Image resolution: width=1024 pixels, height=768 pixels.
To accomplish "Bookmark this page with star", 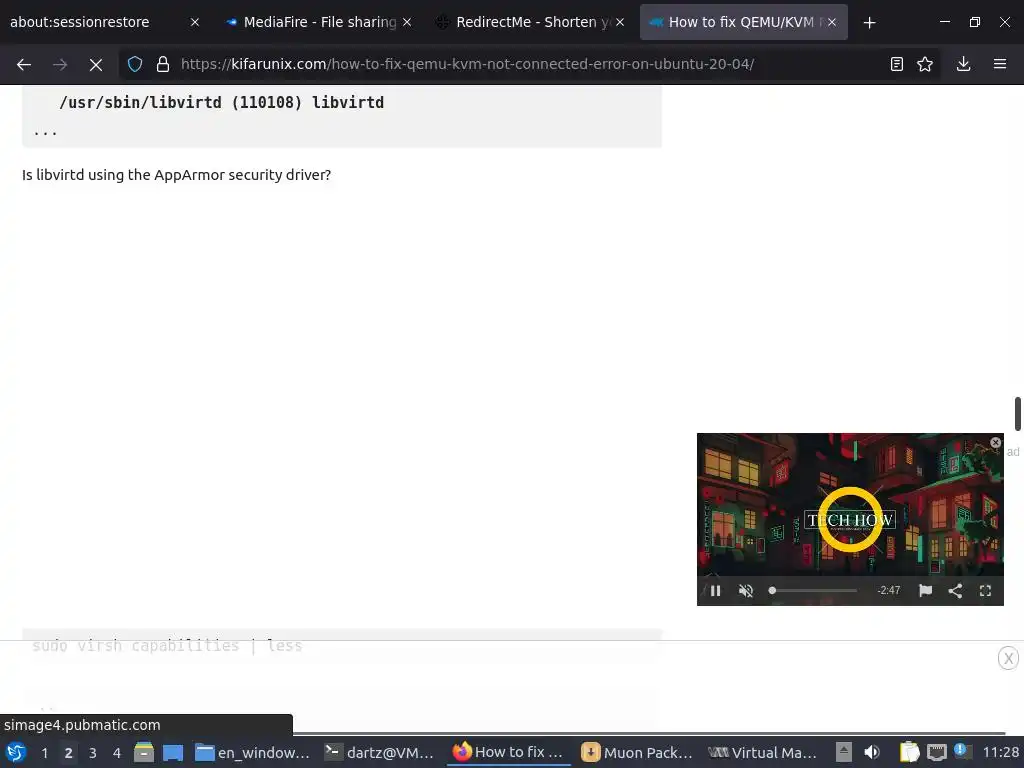I will (925, 64).
